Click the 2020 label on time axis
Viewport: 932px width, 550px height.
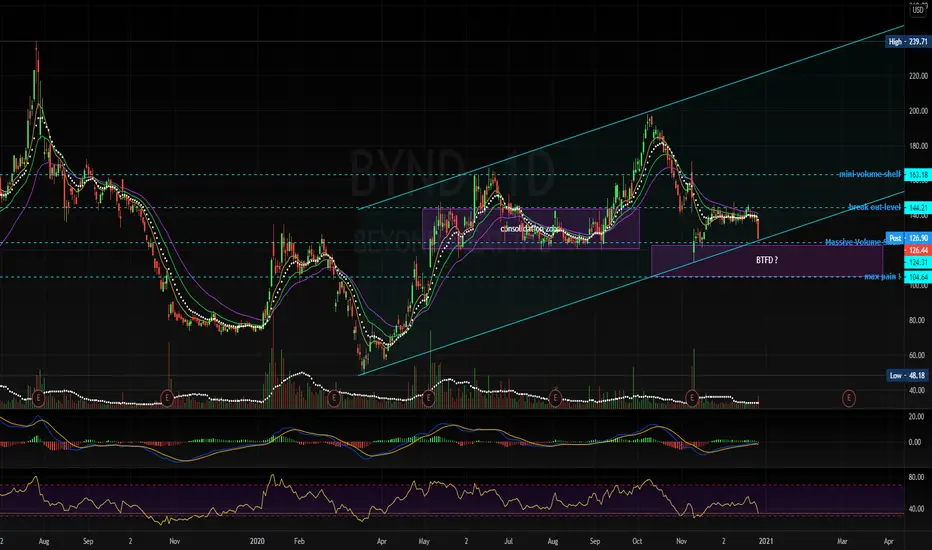[257, 541]
